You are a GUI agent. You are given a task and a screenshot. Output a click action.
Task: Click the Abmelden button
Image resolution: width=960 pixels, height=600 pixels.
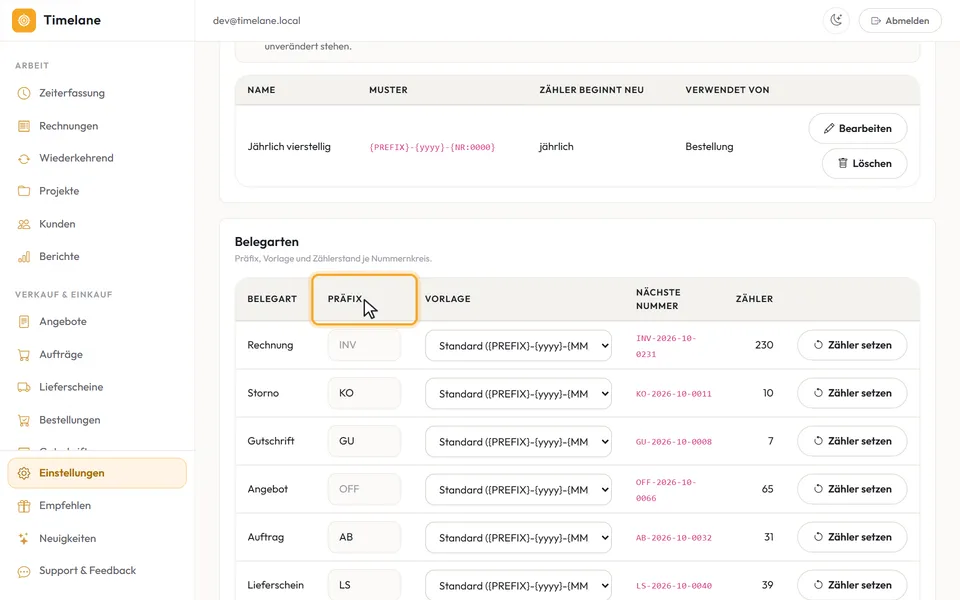(x=900, y=20)
